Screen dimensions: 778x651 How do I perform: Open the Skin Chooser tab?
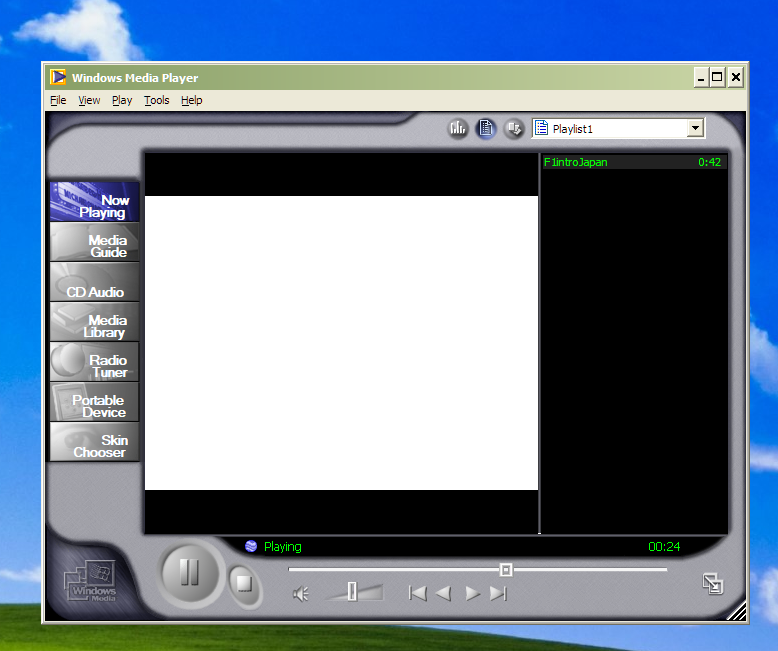94,442
